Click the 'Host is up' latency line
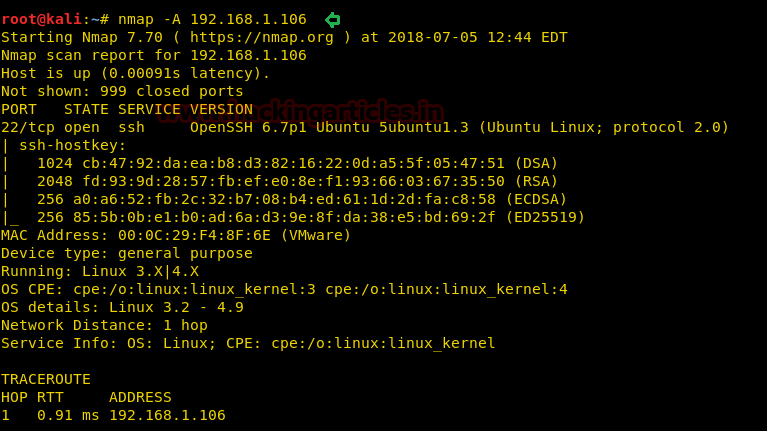The image size is (767, 431). click(135, 73)
